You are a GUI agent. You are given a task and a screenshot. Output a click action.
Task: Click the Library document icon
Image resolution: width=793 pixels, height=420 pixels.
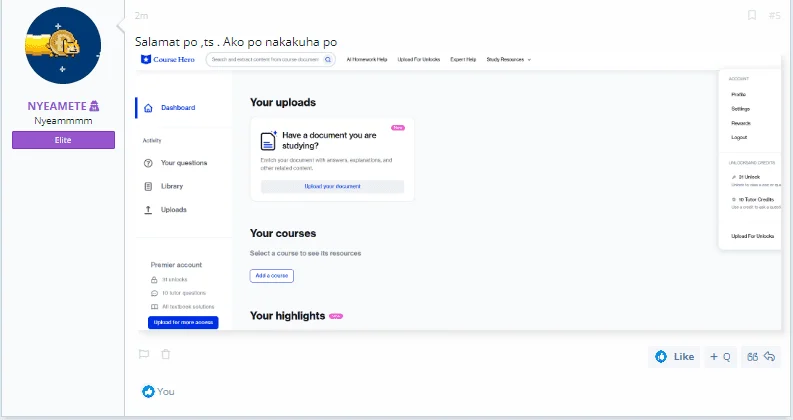[x=148, y=186]
